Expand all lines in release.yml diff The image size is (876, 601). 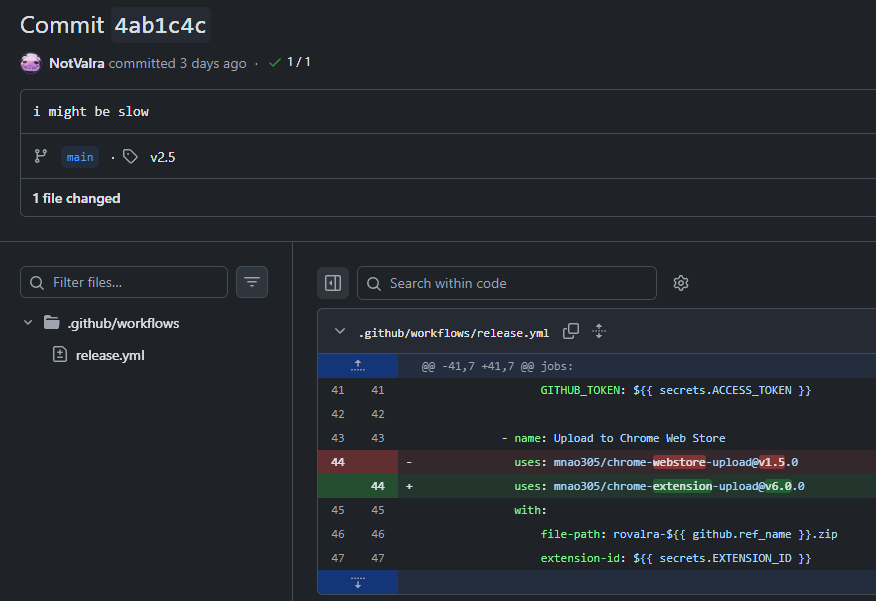(599, 331)
